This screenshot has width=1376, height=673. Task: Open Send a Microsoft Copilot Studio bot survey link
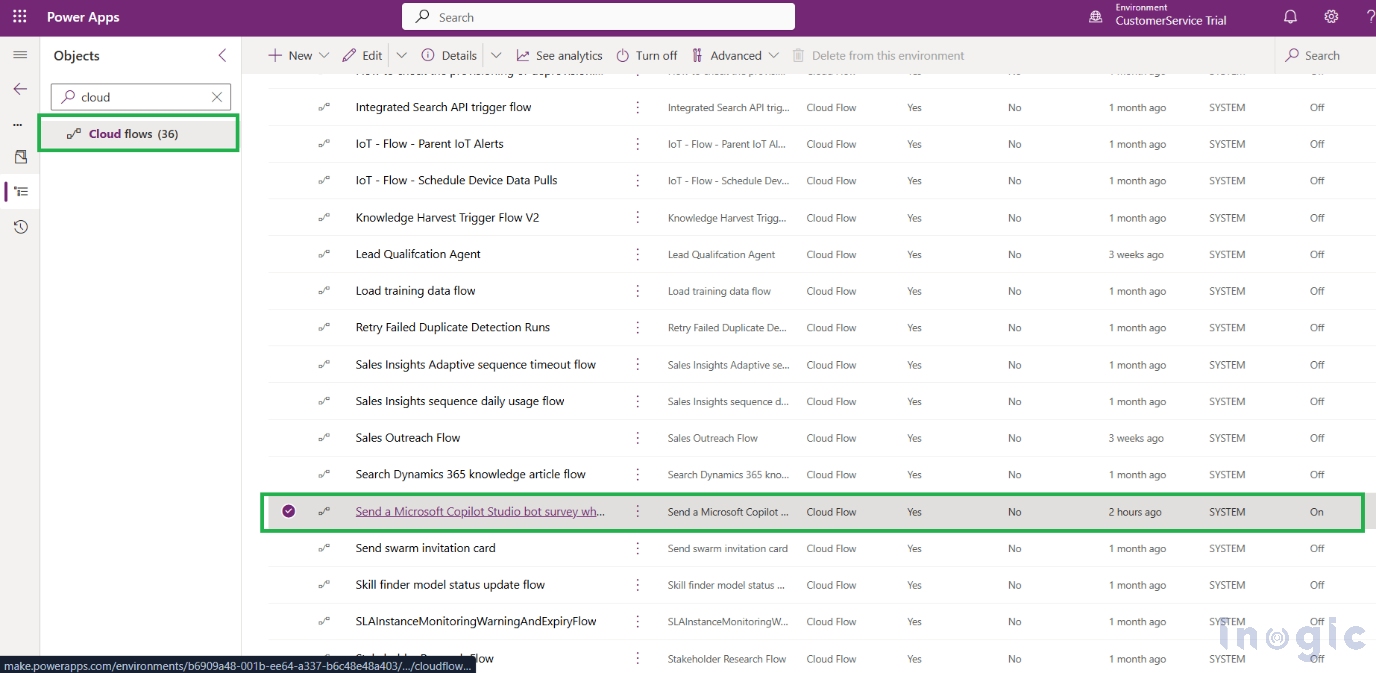pos(480,512)
